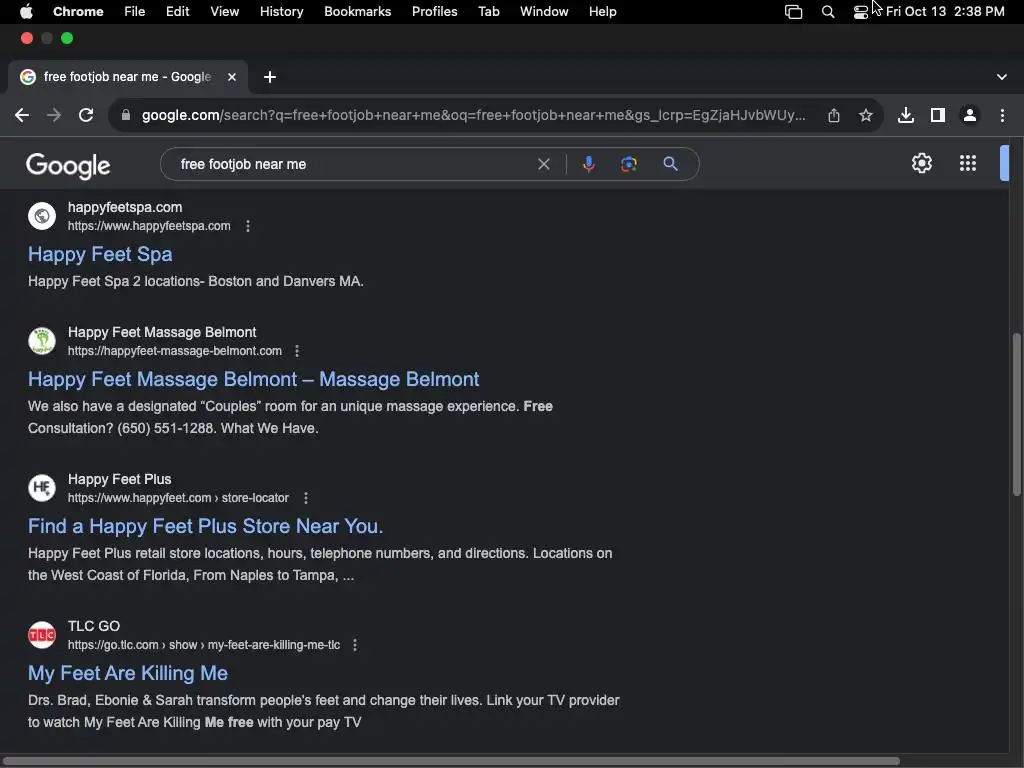Image resolution: width=1024 pixels, height=768 pixels.
Task: Click the Happy Feet Plus favicon
Action: pyautogui.click(x=42, y=488)
